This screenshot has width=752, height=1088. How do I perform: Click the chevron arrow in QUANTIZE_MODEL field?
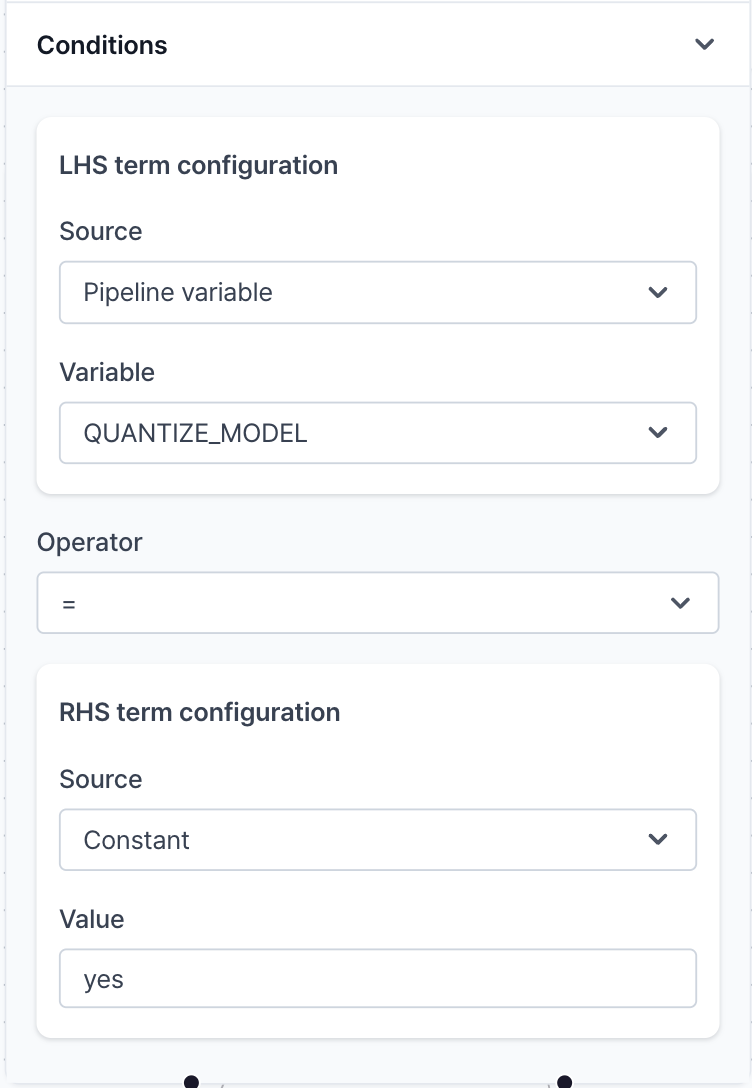[658, 433]
